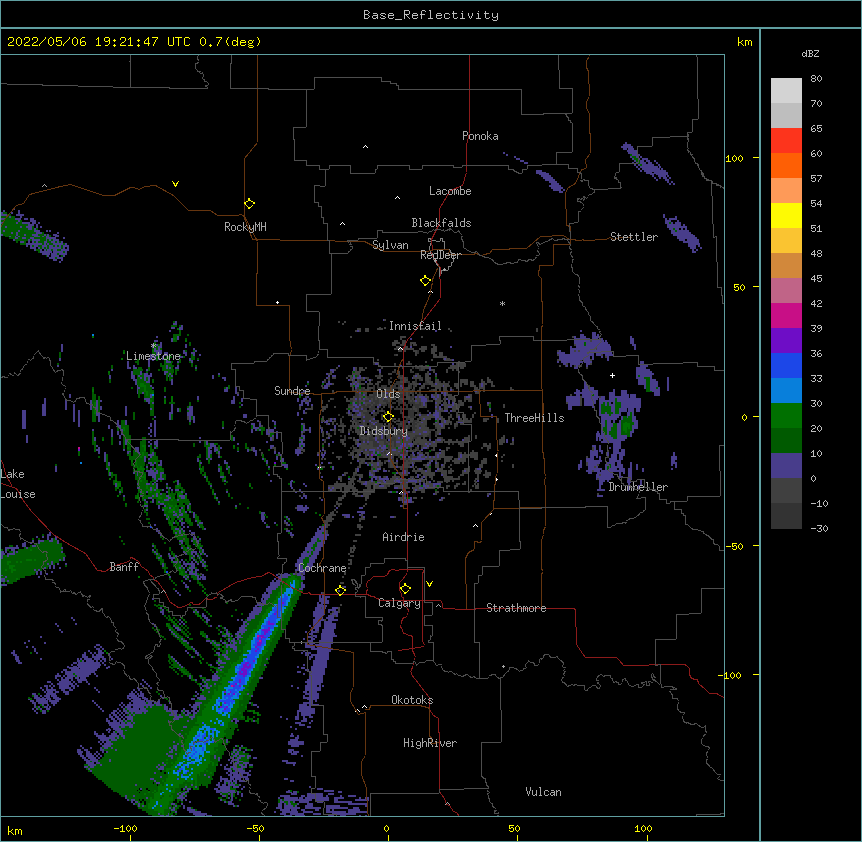Click the dBZ legend heading
Image resolution: width=862 pixels, height=842 pixels.
pyautogui.click(x=810, y=54)
